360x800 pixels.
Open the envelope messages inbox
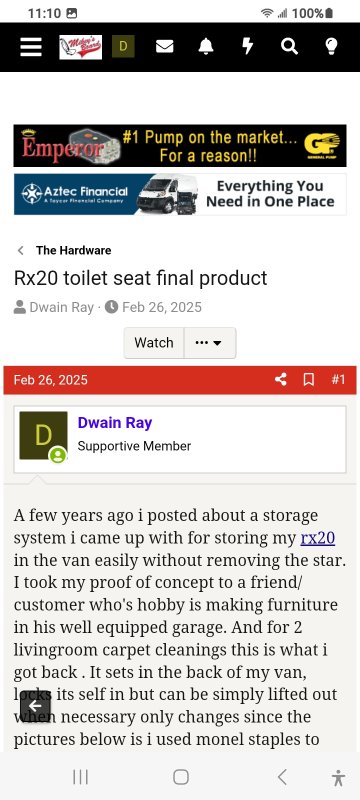(164, 47)
